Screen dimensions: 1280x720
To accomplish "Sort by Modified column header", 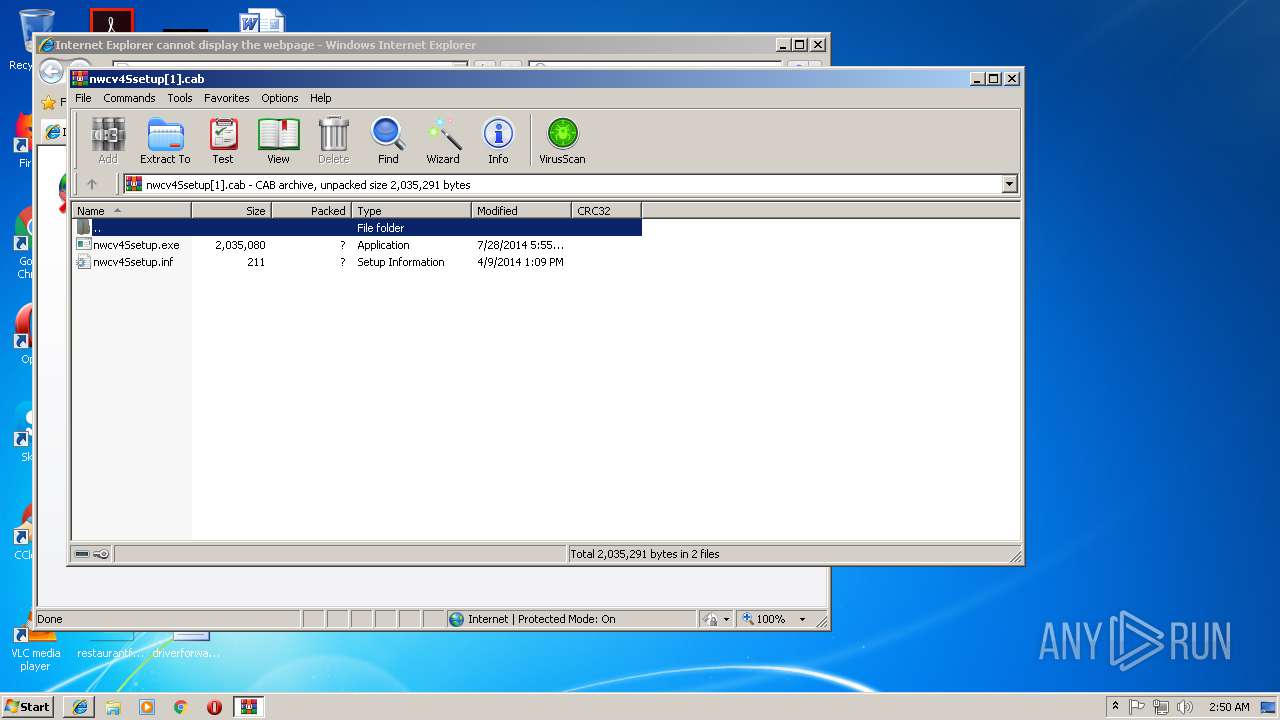I will [521, 211].
